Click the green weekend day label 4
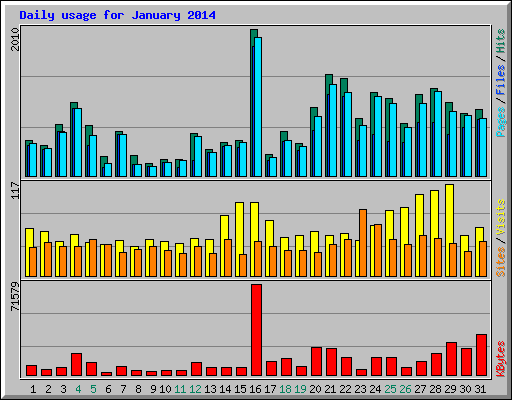This screenshot has height=400, width=512. (78, 389)
